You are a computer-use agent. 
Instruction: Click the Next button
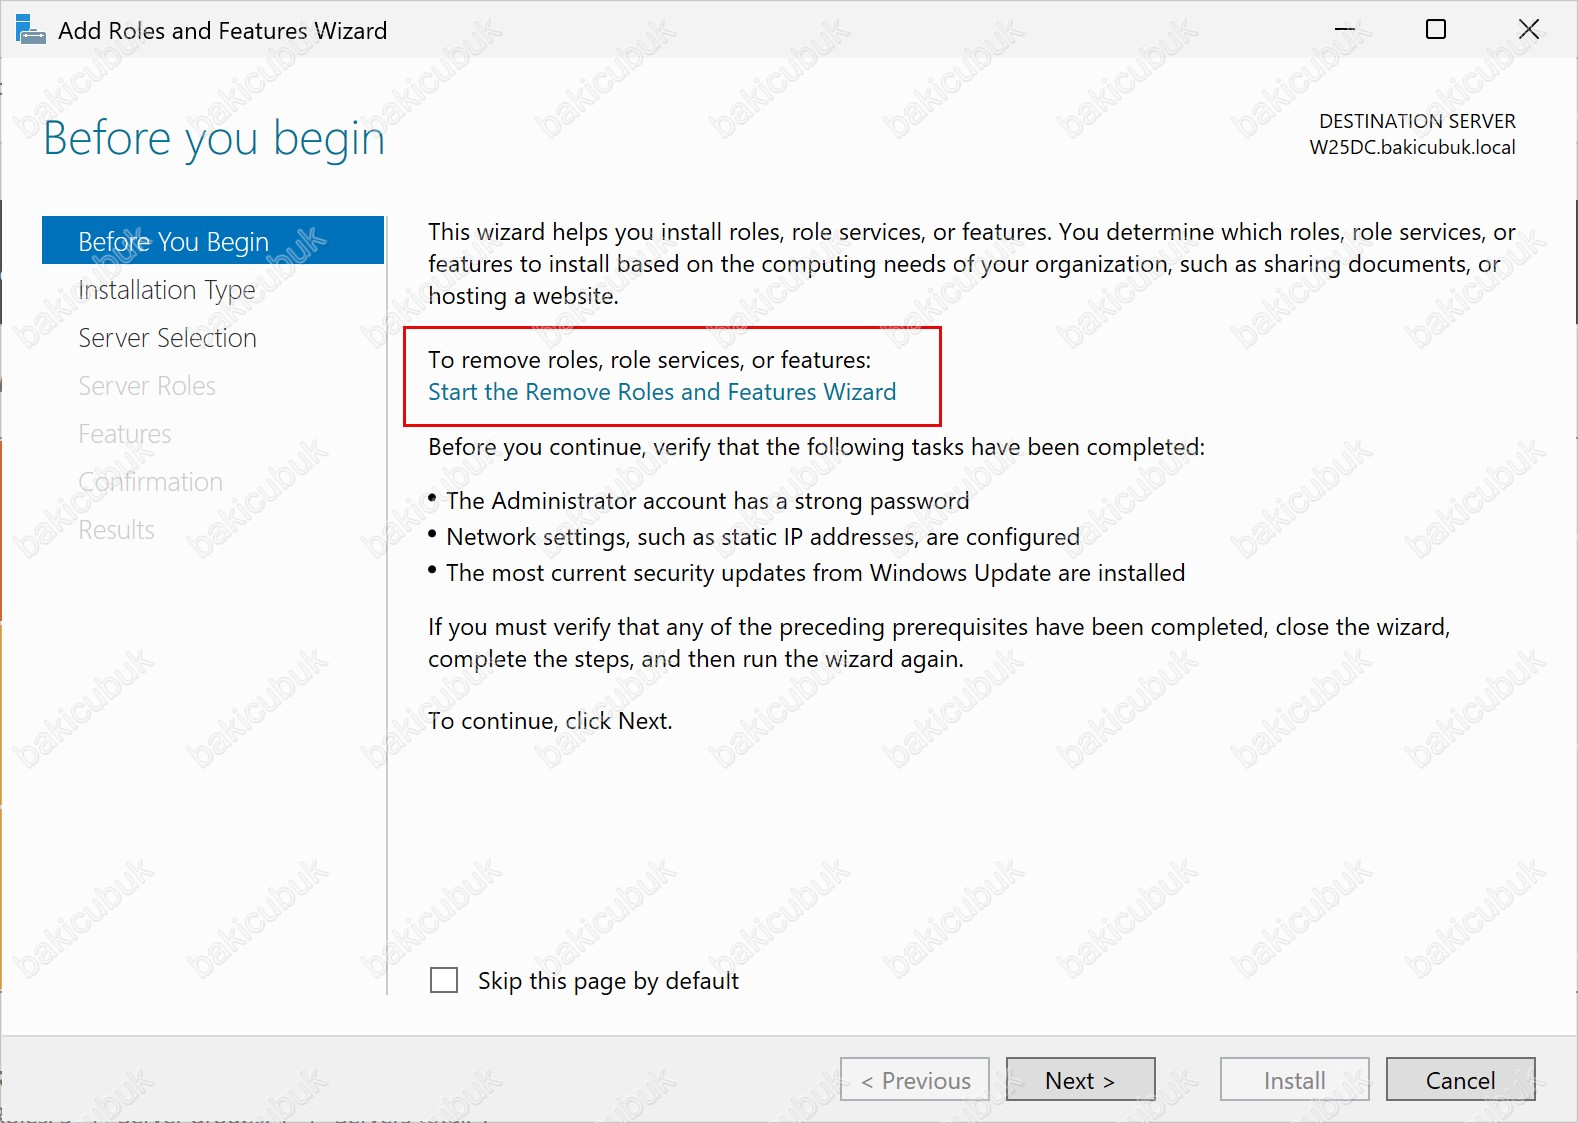tap(1080, 1080)
